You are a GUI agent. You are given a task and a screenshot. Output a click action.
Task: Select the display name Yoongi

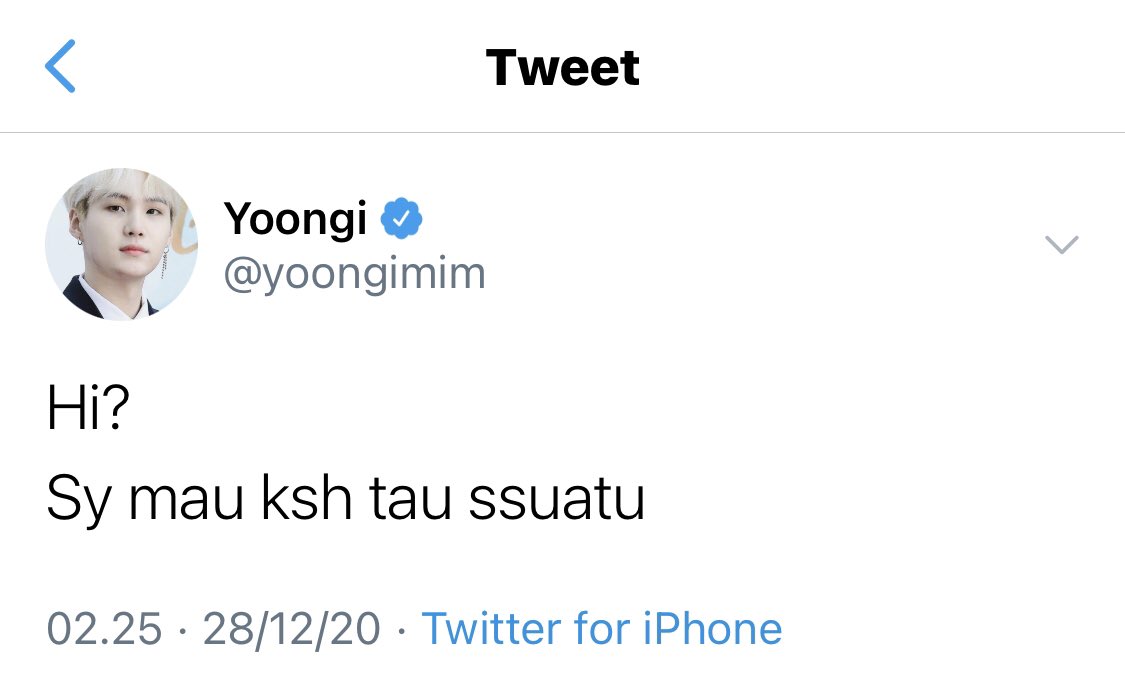pos(296,220)
